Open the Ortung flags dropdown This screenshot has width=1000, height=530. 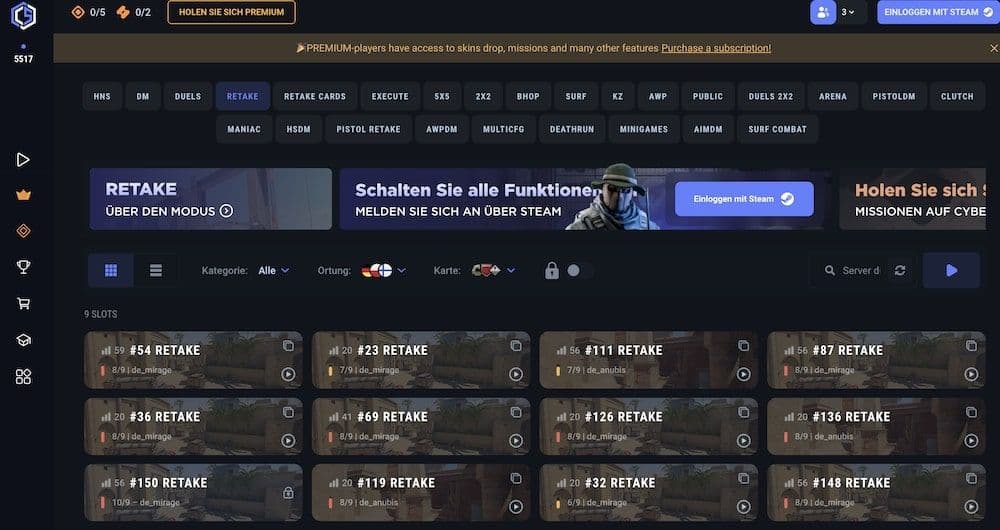coord(383,270)
